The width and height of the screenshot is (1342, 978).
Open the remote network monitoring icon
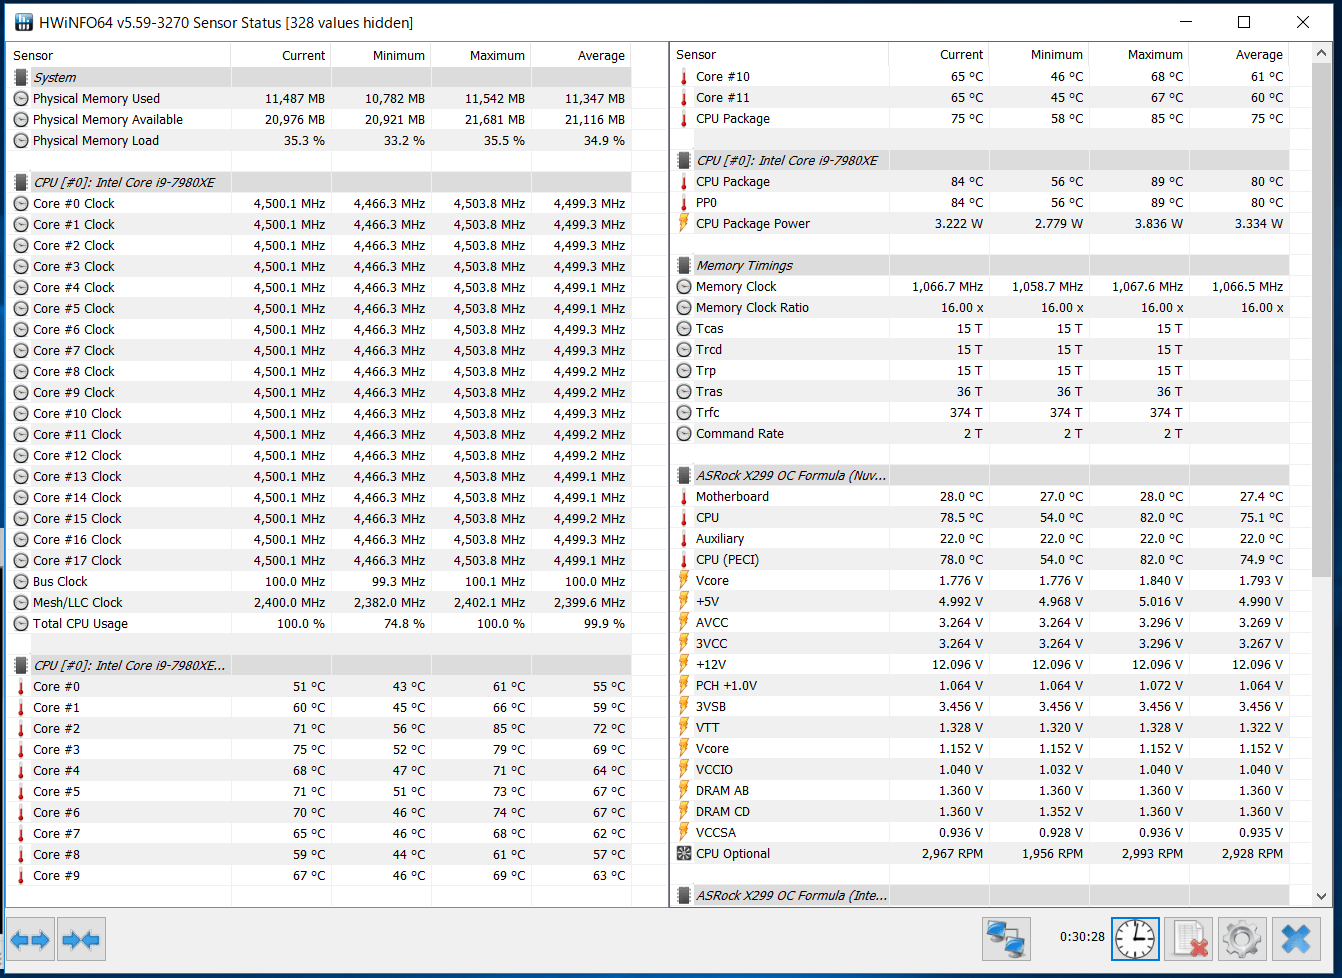coord(1006,939)
